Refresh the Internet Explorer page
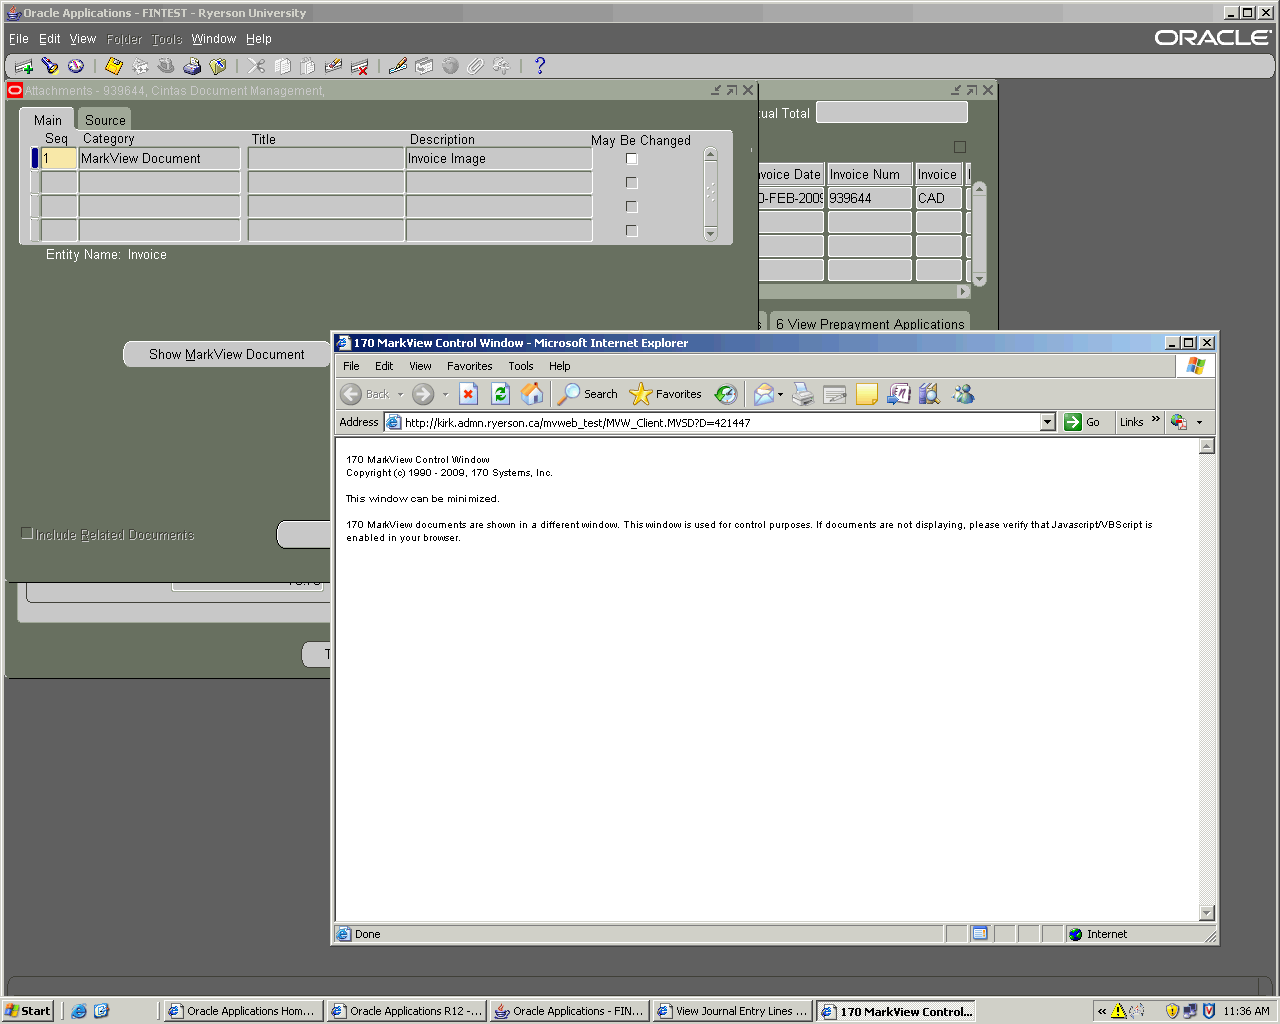1280x1024 pixels. click(x=500, y=394)
